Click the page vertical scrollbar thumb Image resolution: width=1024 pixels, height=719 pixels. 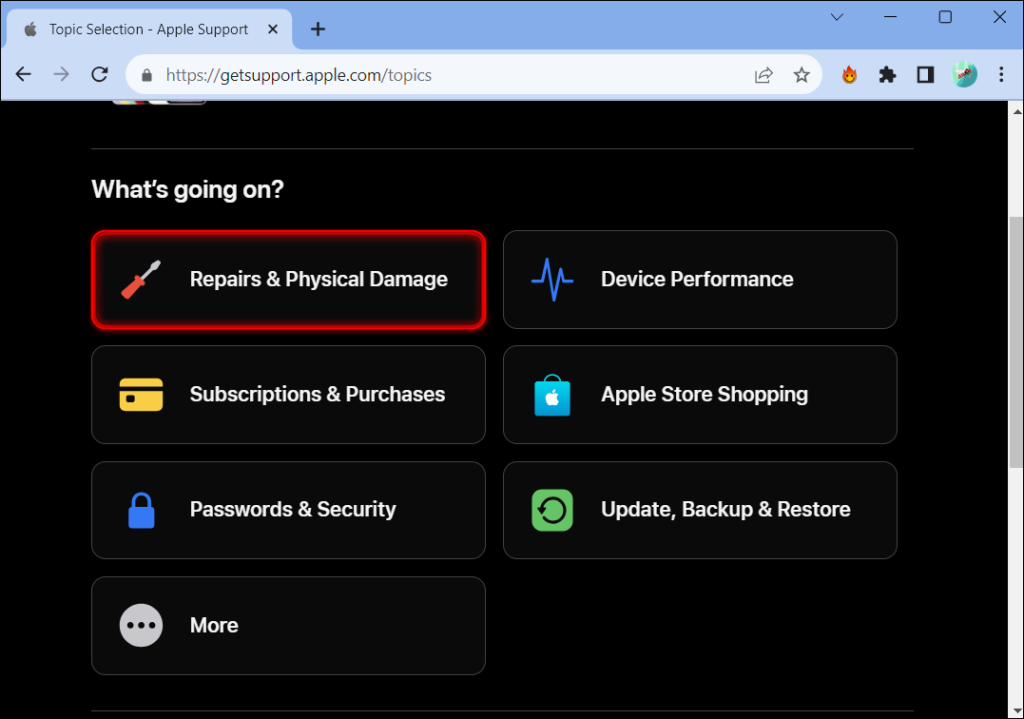(x=1016, y=342)
